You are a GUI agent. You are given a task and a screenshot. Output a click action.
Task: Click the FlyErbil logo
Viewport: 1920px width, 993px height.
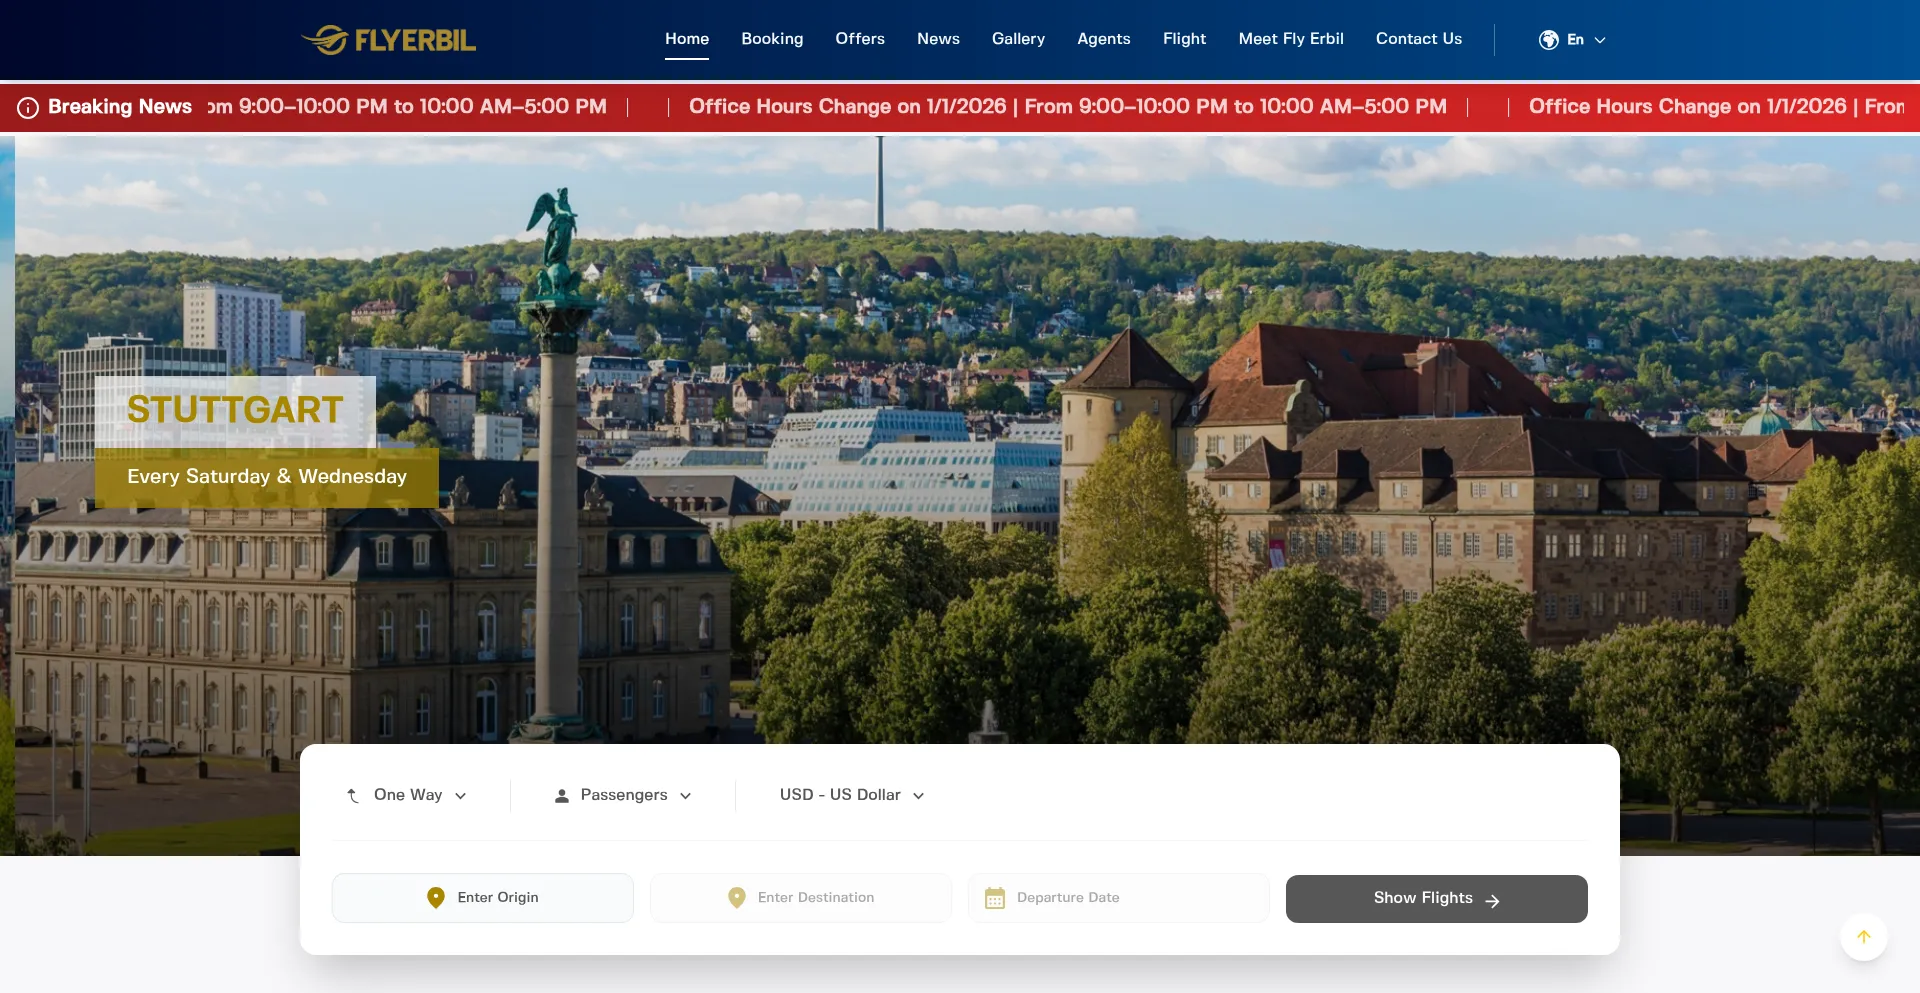pos(388,40)
